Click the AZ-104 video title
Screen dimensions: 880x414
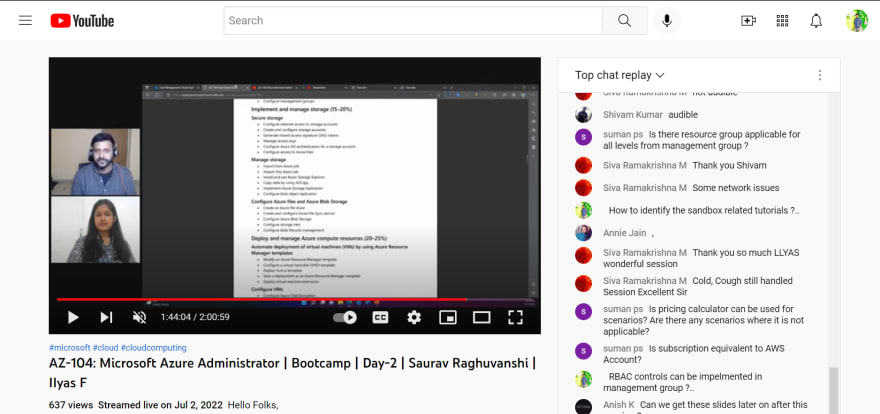292,373
